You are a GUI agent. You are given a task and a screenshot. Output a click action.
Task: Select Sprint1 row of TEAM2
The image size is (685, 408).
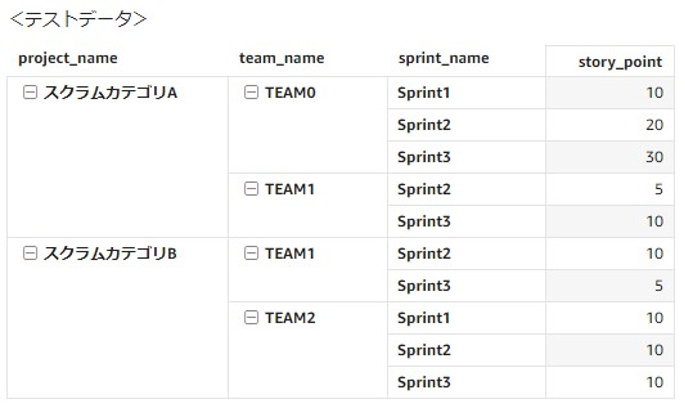[424, 317]
